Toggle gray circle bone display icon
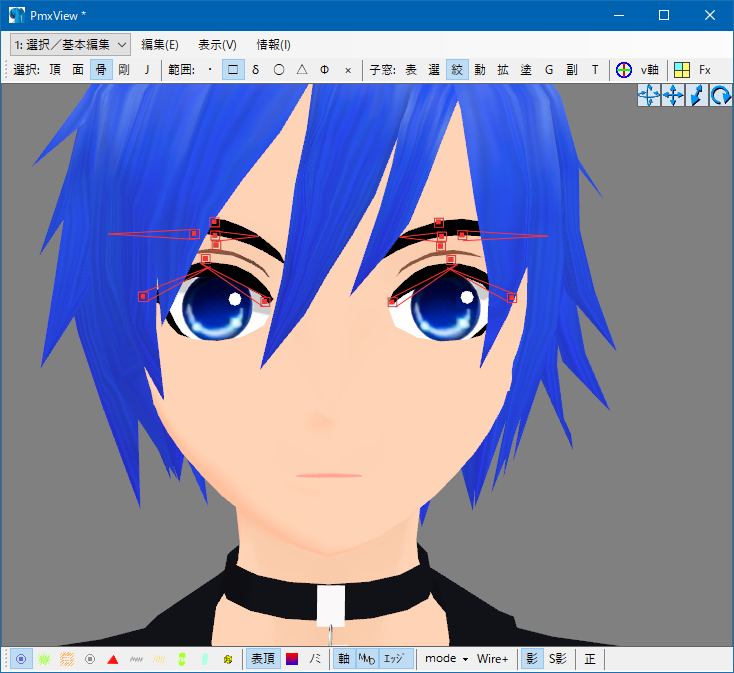 click(x=90, y=659)
